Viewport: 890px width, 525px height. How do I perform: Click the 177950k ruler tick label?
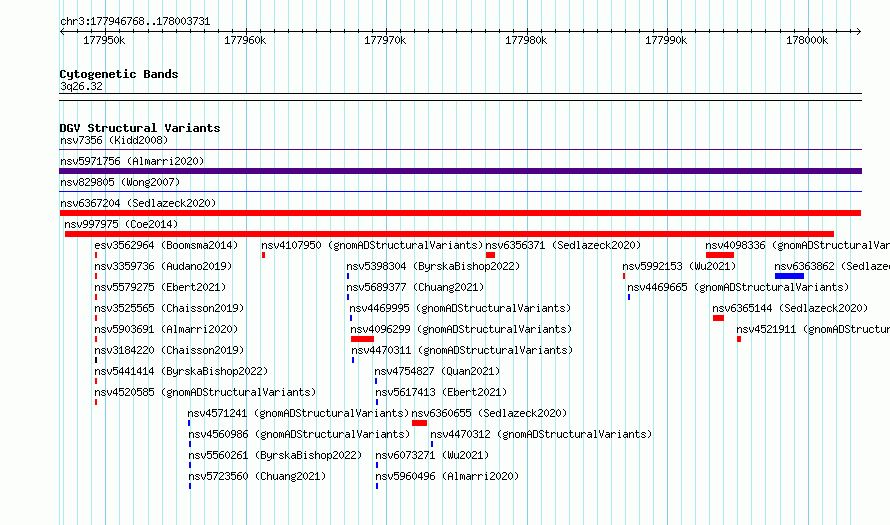[104, 40]
